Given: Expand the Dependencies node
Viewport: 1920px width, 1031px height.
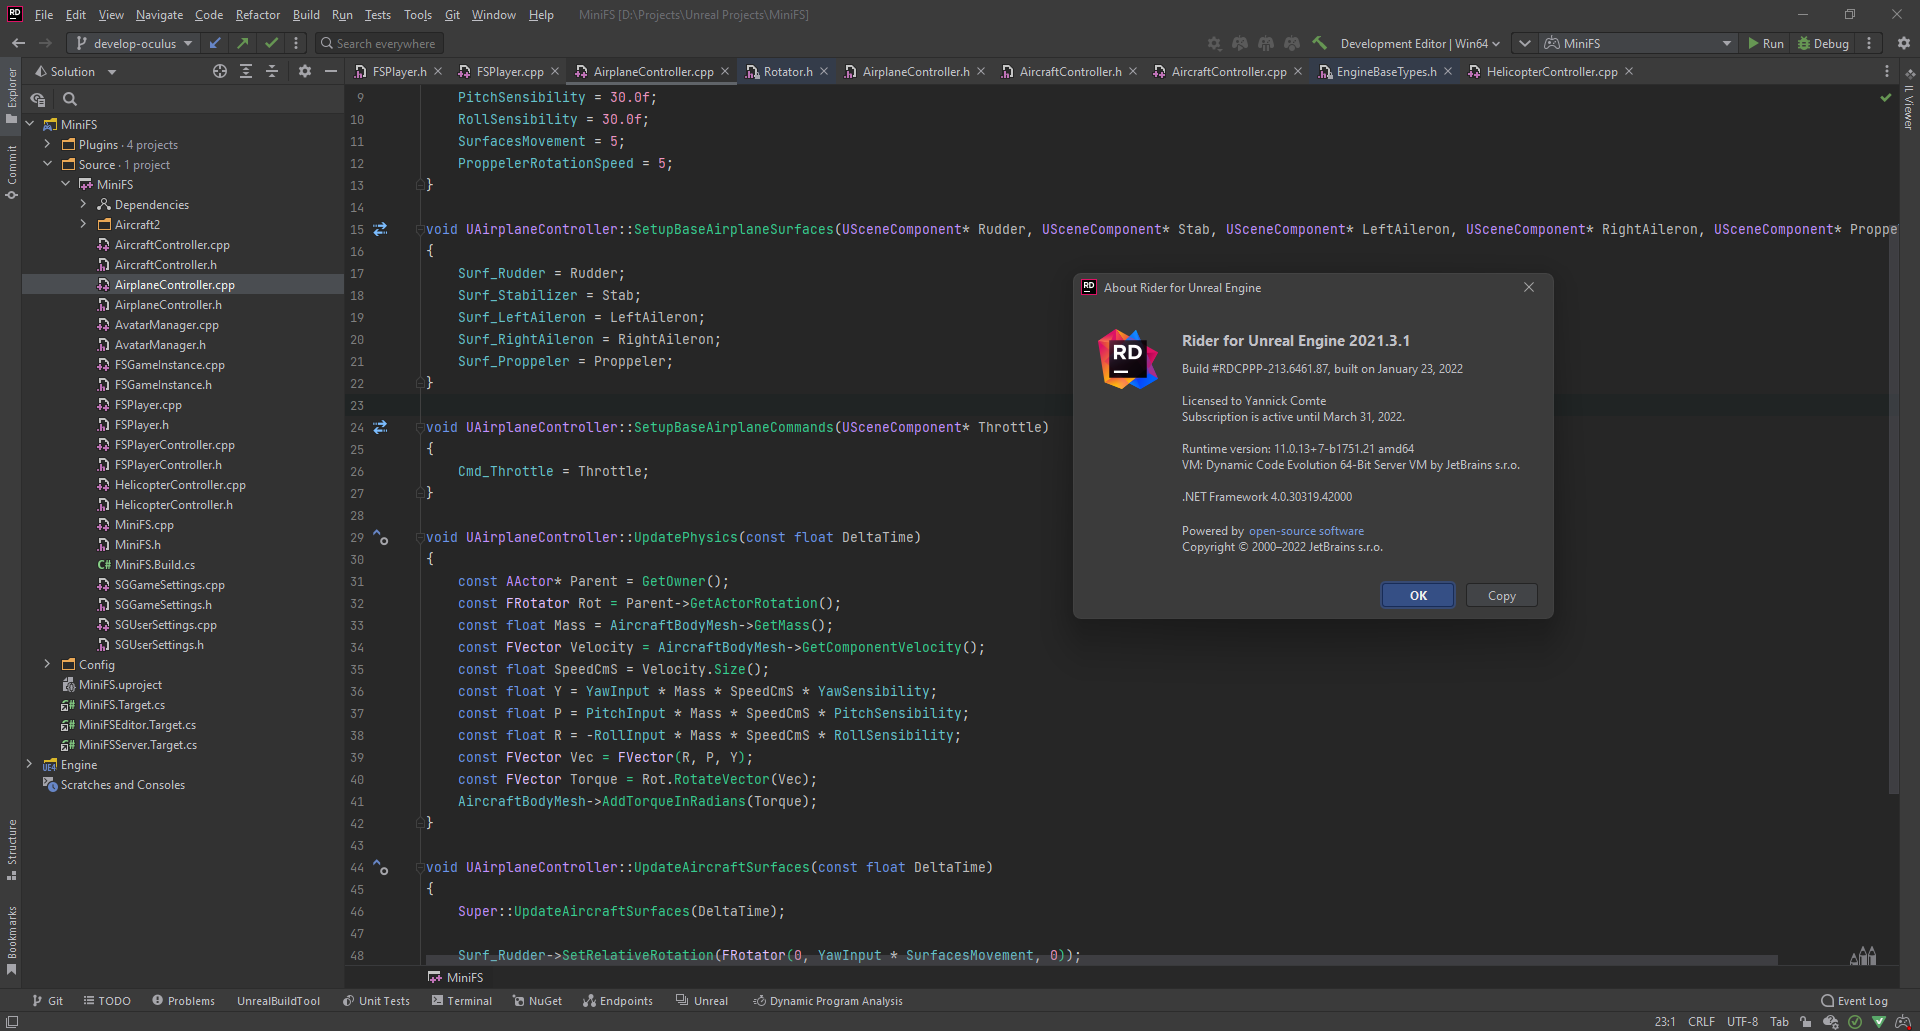Looking at the screenshot, I should coord(83,204).
